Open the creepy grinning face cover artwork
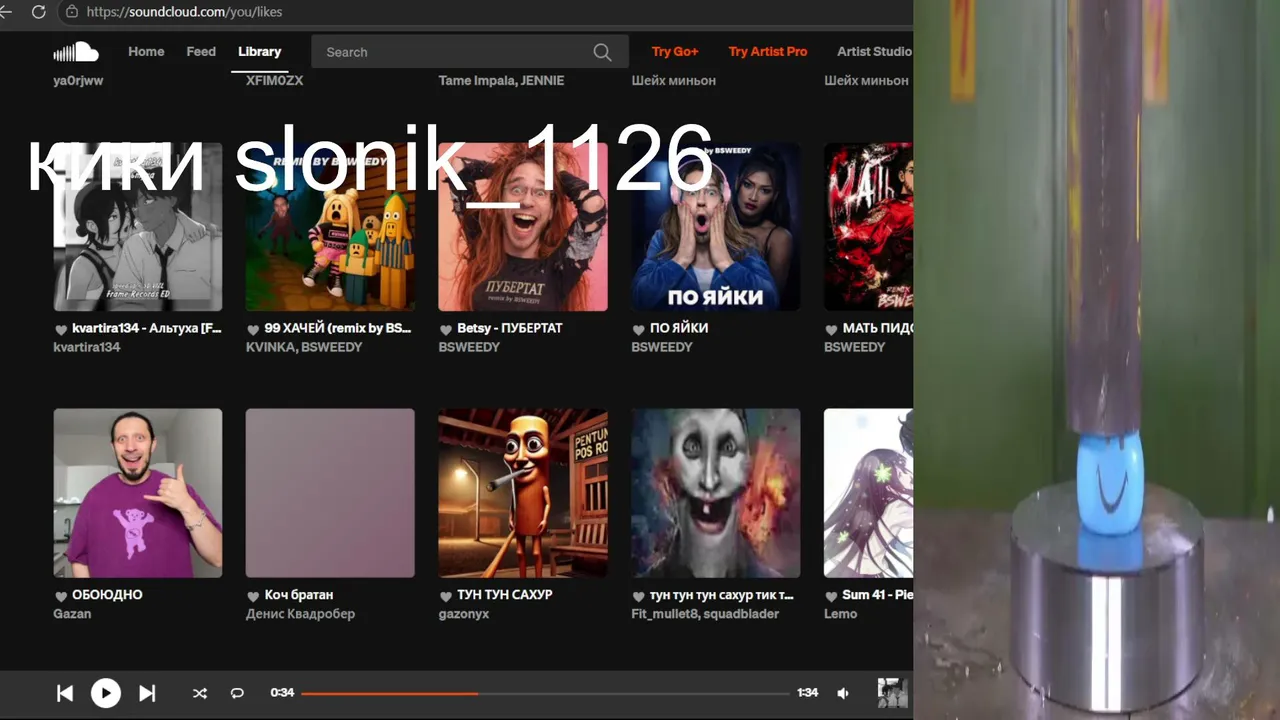1280x720 pixels. click(x=716, y=493)
